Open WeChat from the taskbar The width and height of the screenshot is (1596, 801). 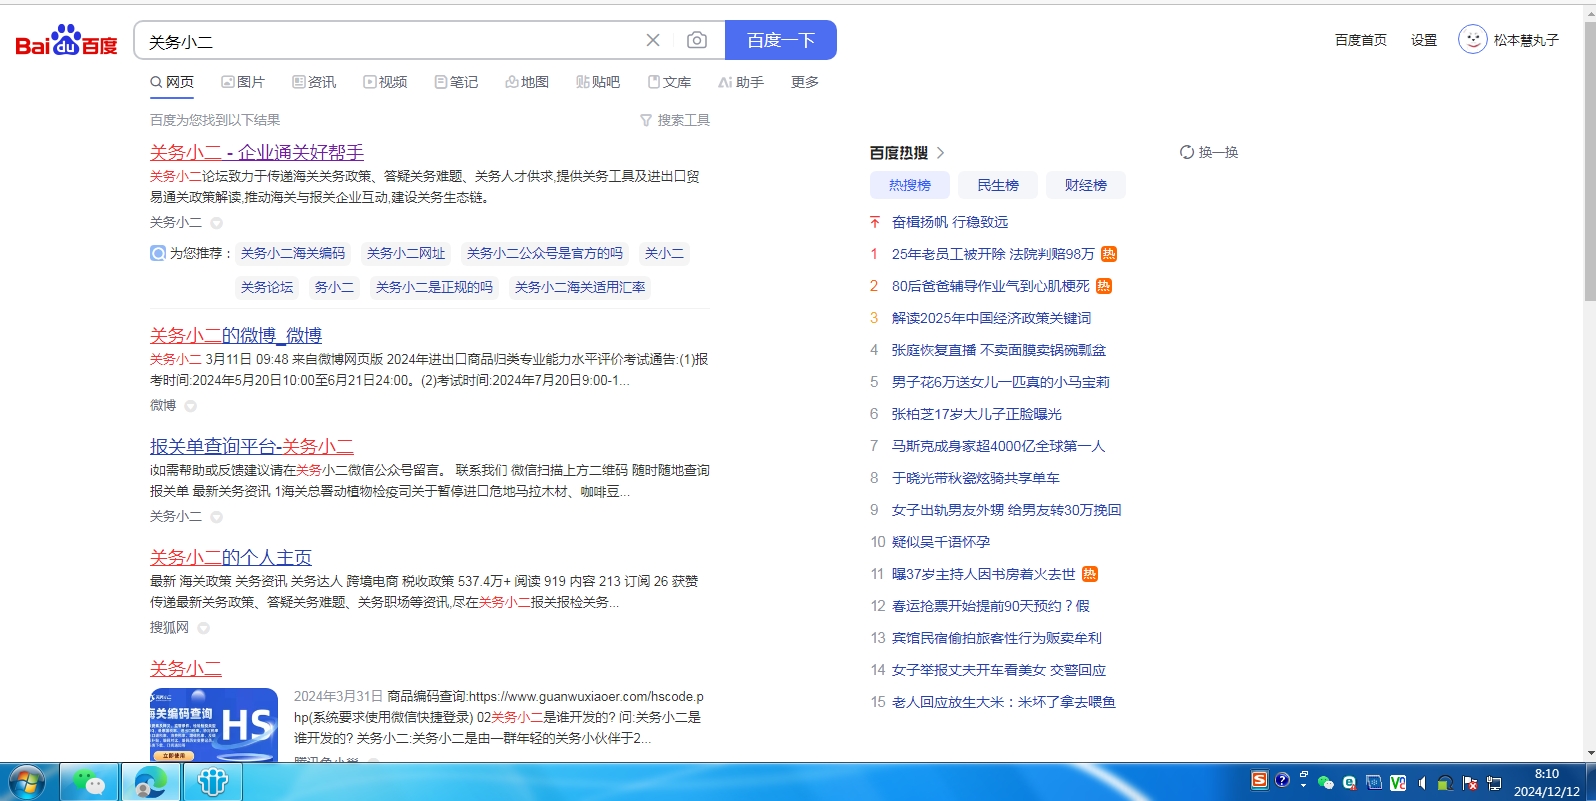(x=90, y=782)
